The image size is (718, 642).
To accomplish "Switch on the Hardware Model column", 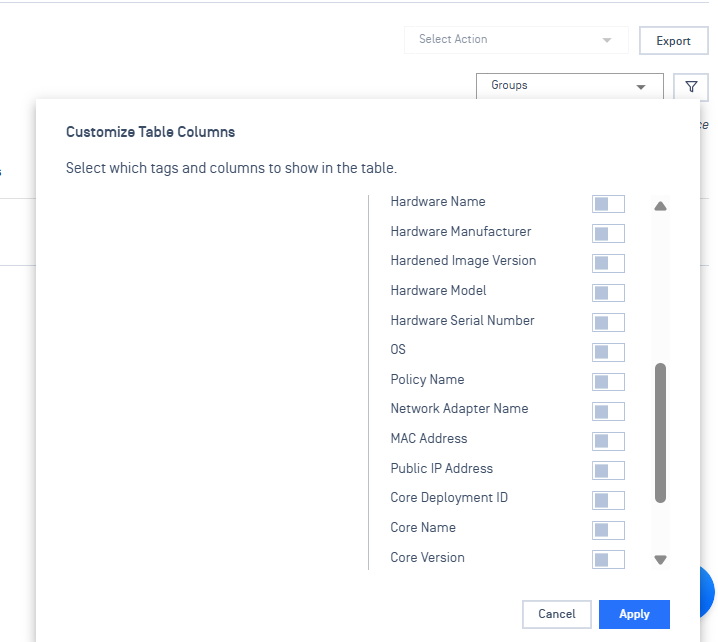I will point(608,293).
